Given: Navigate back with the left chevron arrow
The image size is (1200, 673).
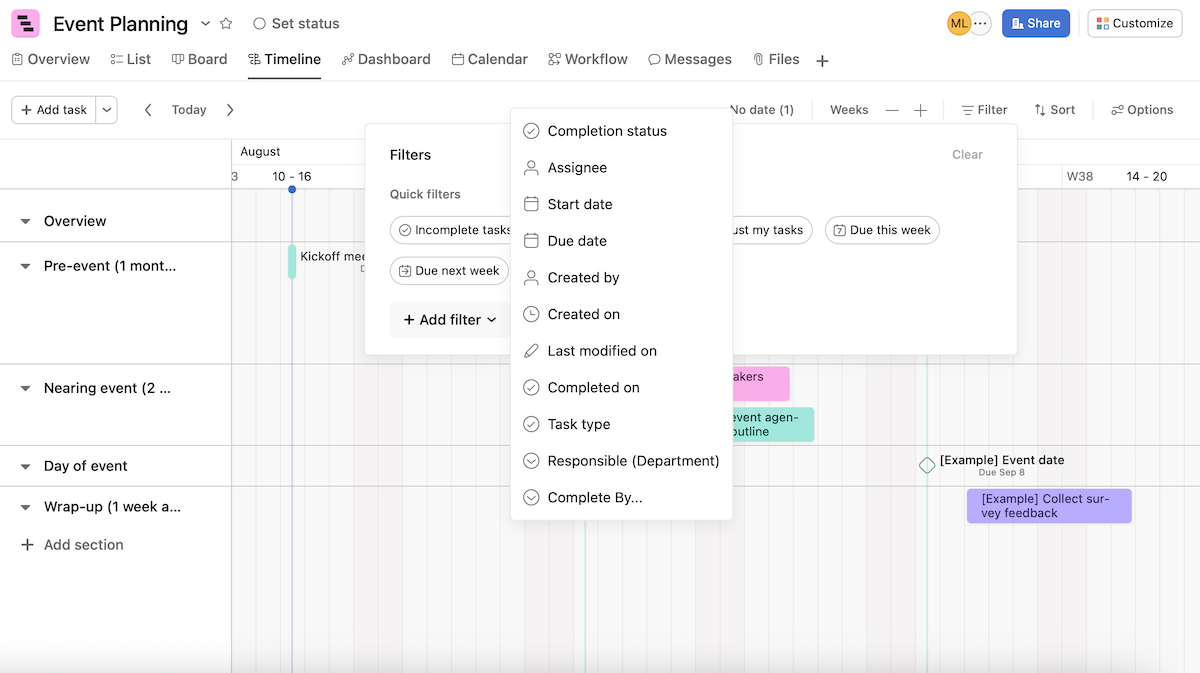Looking at the screenshot, I should (148, 110).
